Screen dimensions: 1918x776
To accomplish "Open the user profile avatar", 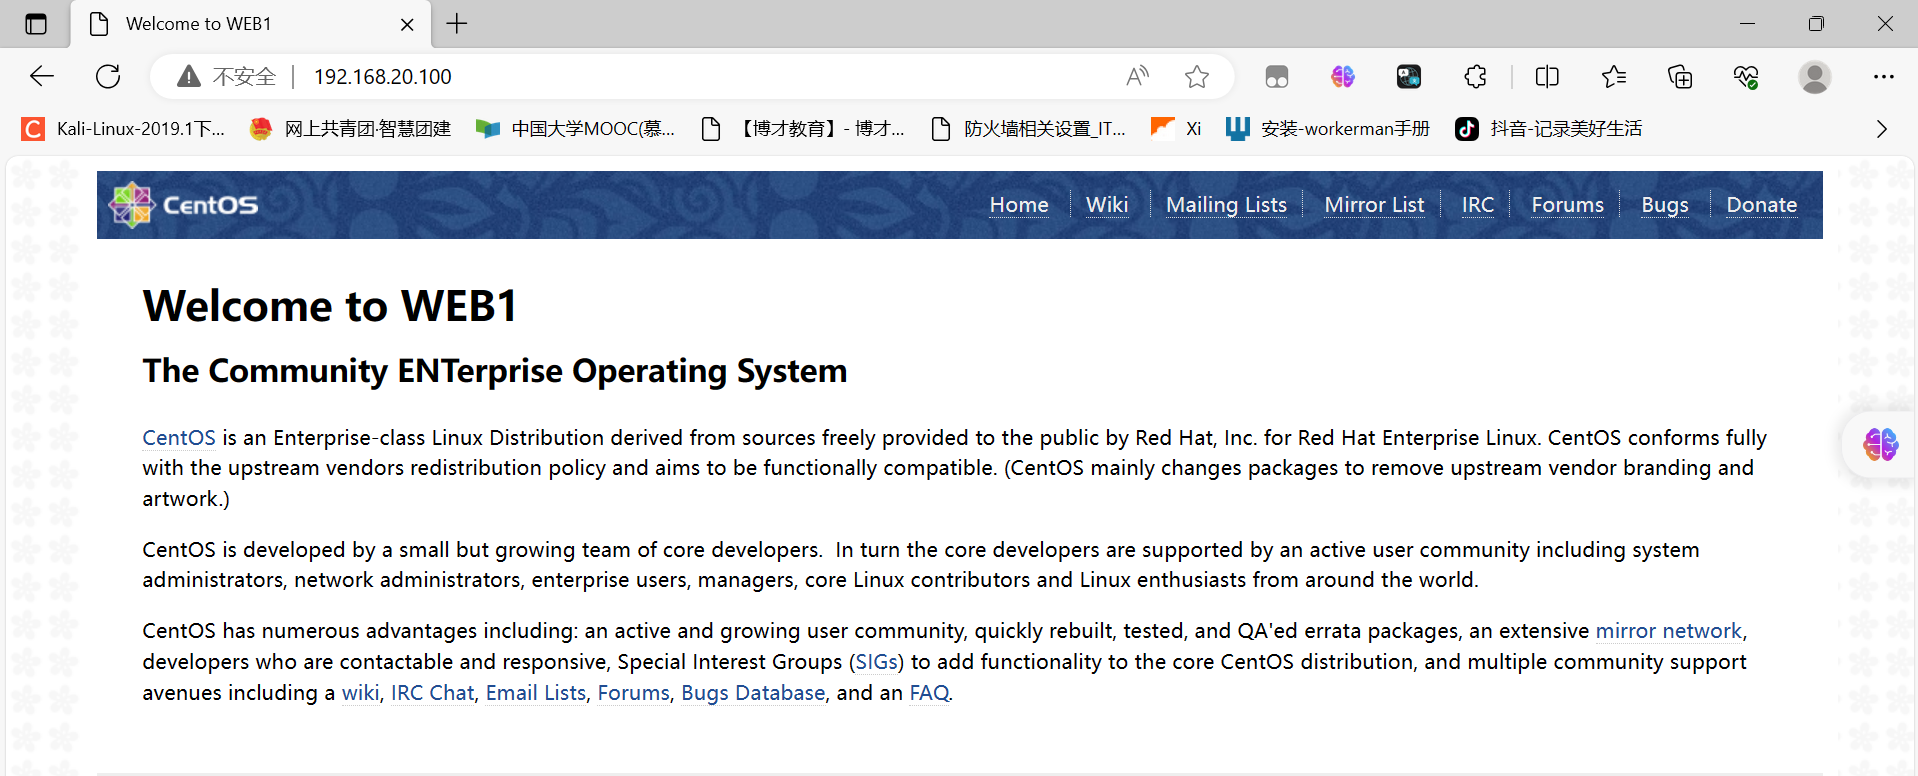I will [1814, 76].
